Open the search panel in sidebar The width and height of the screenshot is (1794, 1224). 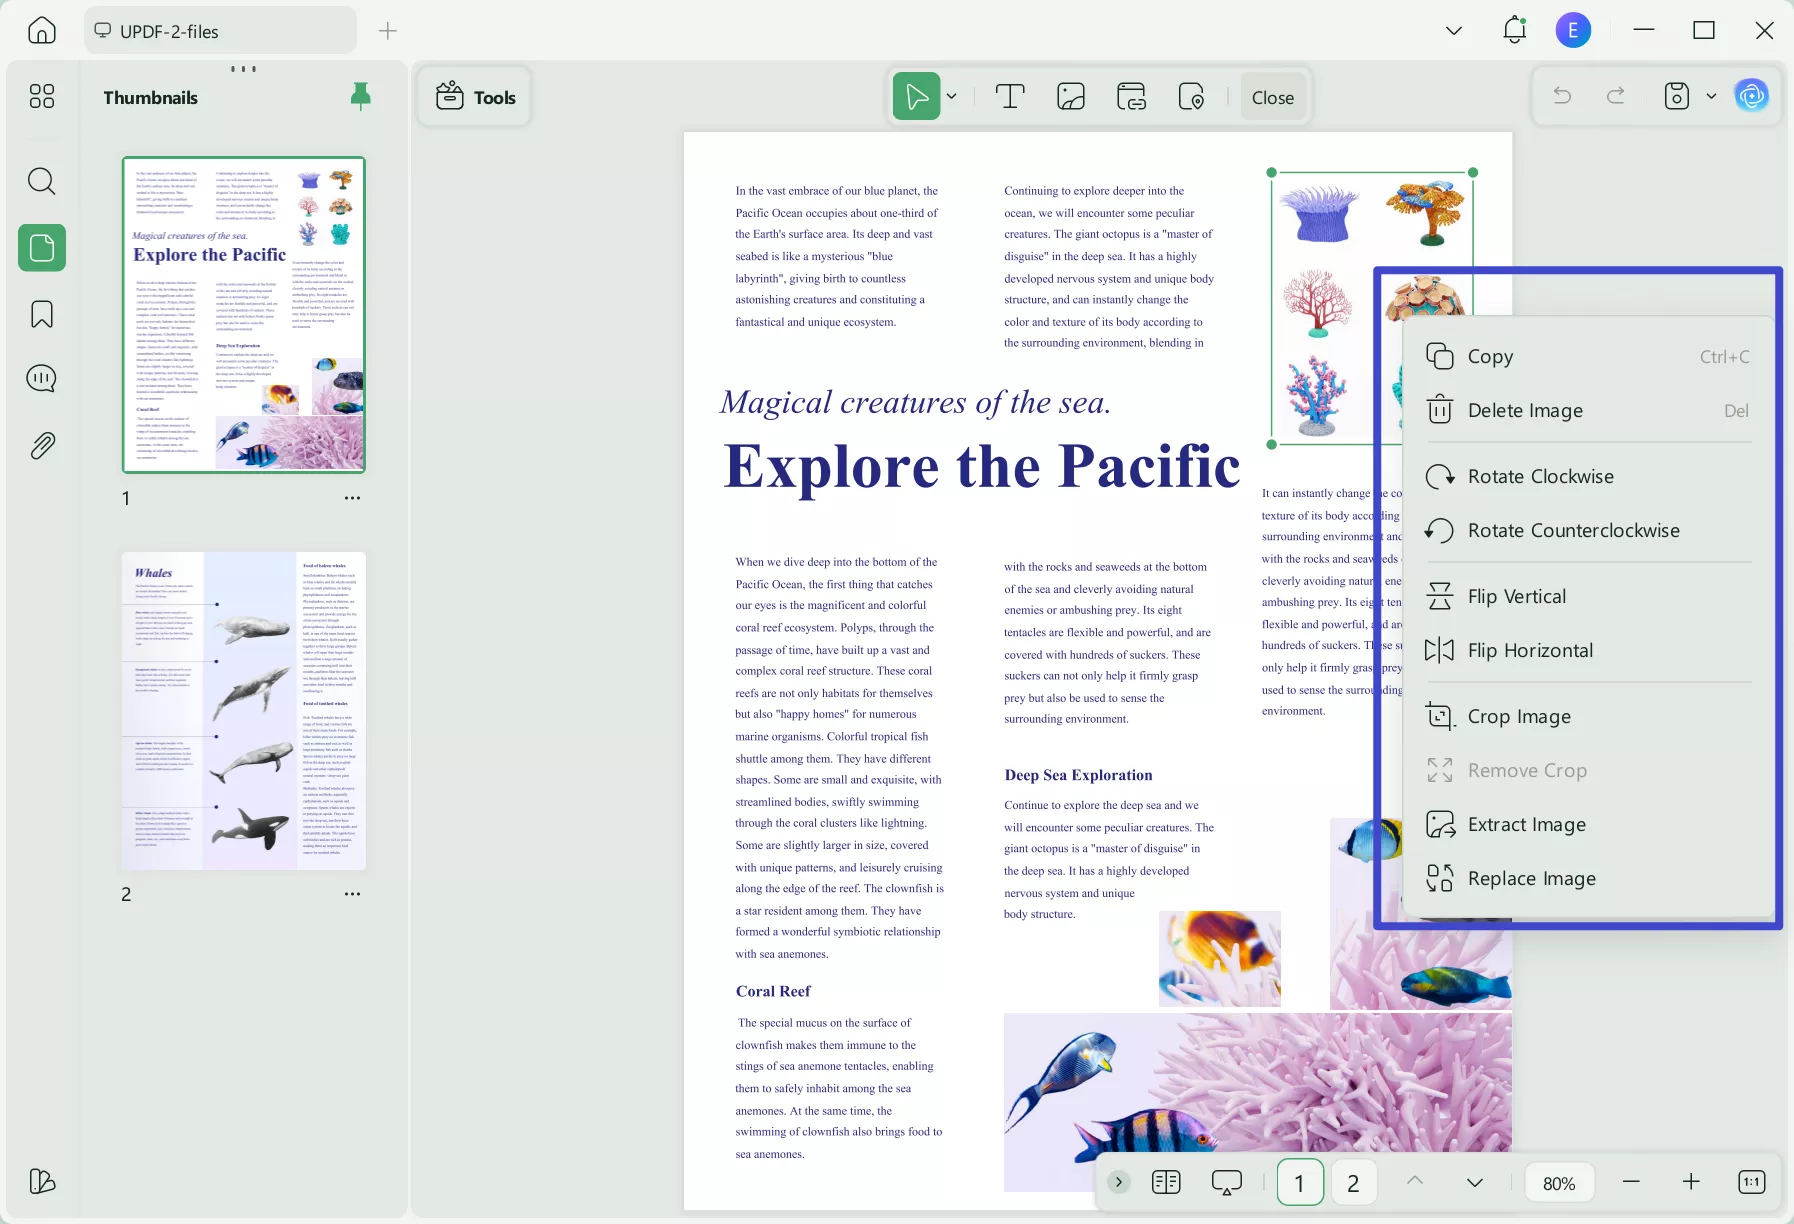pyautogui.click(x=41, y=181)
